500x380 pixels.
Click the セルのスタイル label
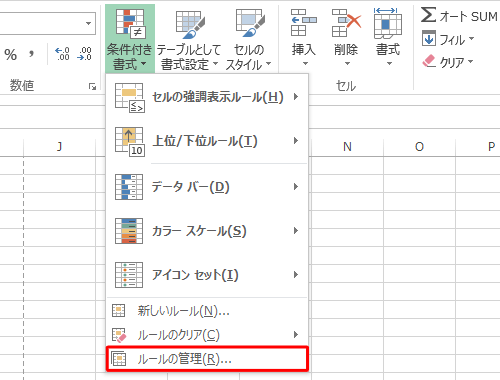pyautogui.click(x=248, y=57)
